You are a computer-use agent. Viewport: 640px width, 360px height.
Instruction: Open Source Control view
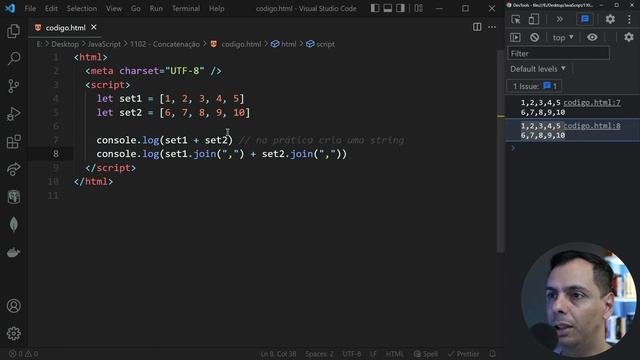coord(13,86)
